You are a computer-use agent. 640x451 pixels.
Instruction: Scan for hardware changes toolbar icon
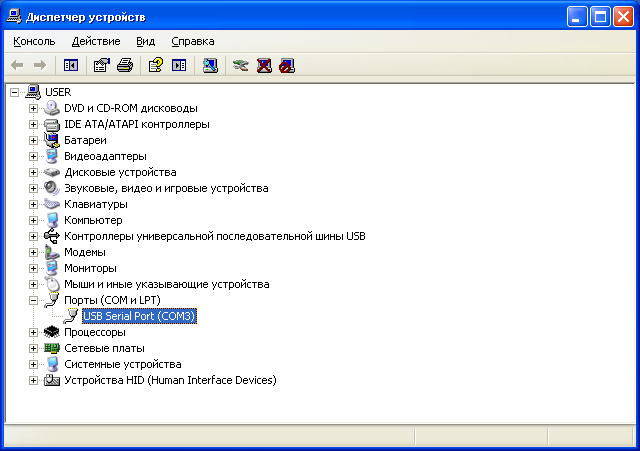210,65
